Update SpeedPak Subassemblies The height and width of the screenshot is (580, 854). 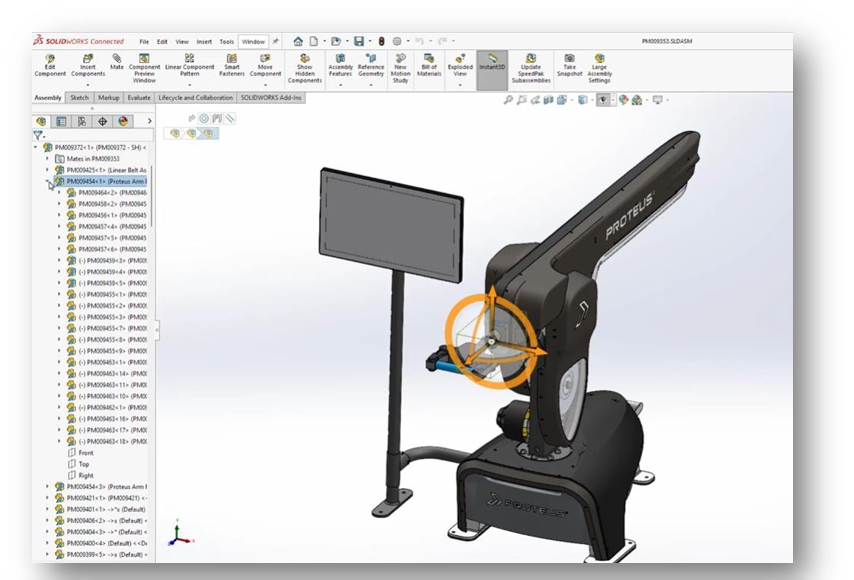point(531,68)
